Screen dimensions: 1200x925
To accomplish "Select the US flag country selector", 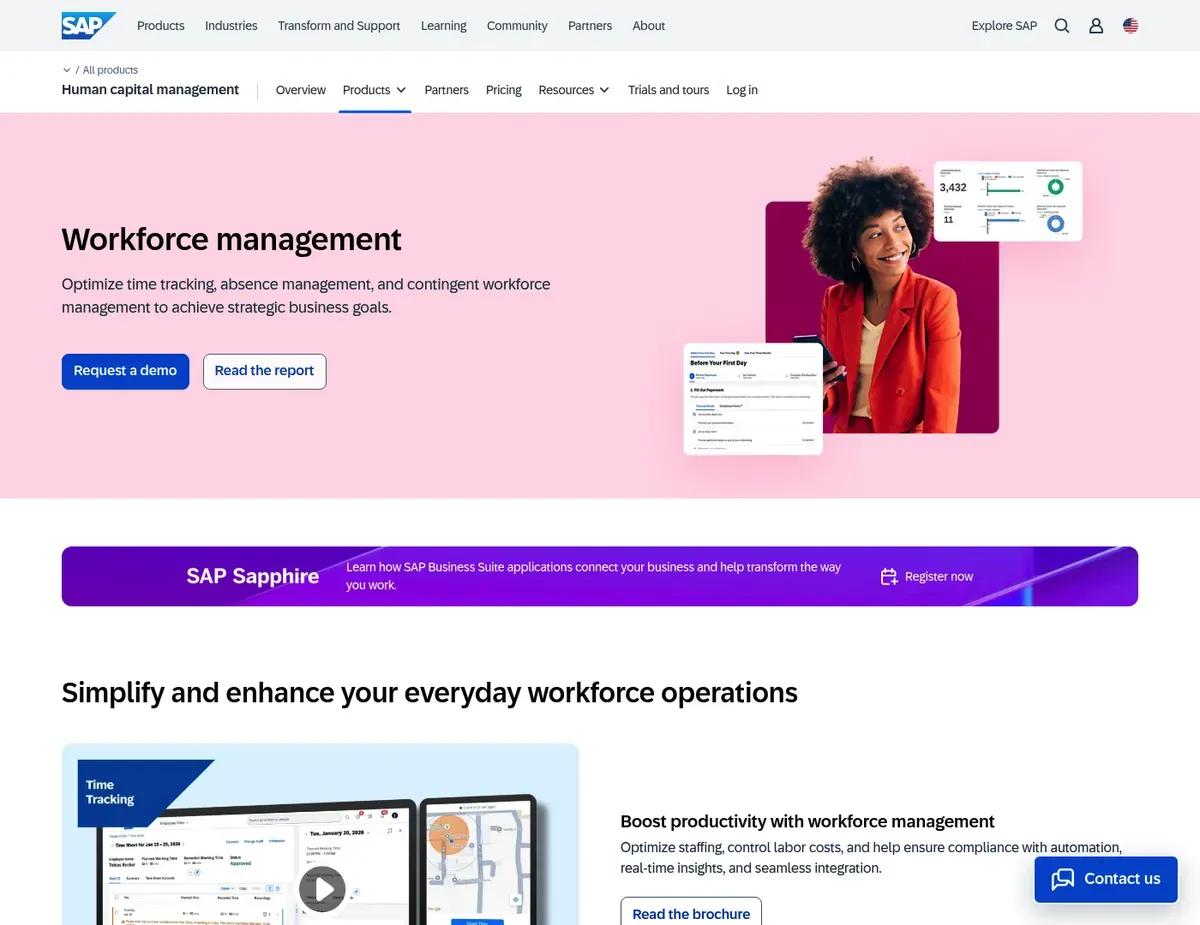I will coord(1131,26).
